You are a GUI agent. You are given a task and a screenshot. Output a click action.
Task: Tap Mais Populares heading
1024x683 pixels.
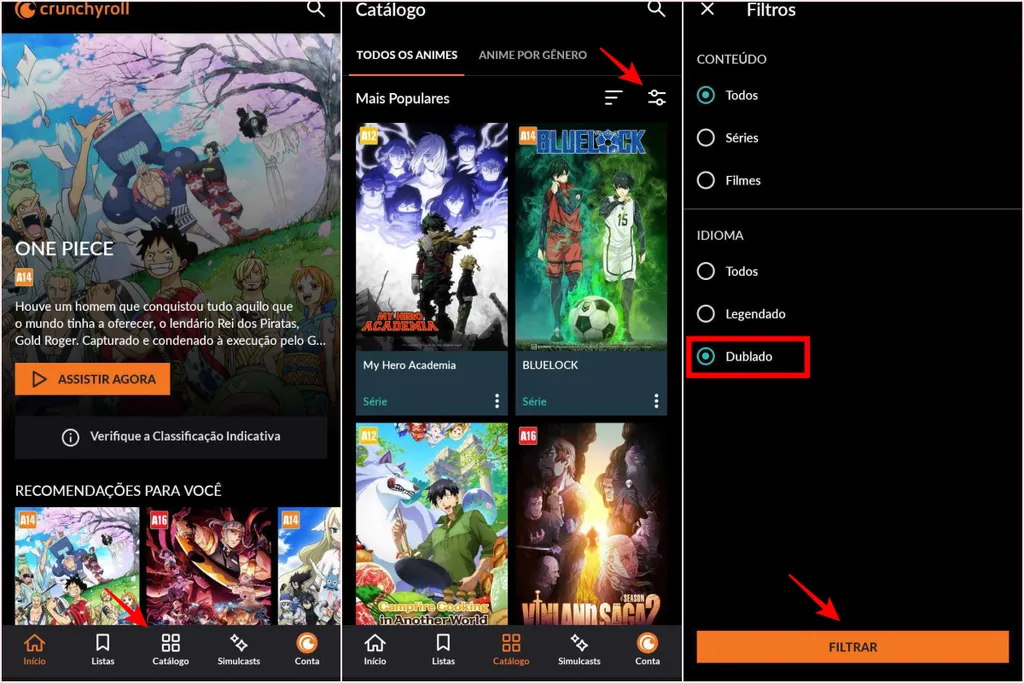402,99
